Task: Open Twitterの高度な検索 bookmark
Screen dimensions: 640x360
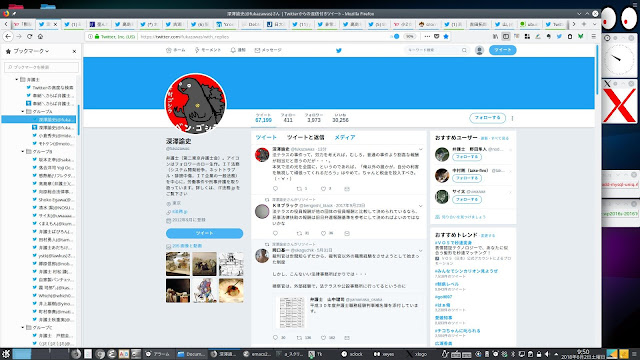Action: point(49,87)
